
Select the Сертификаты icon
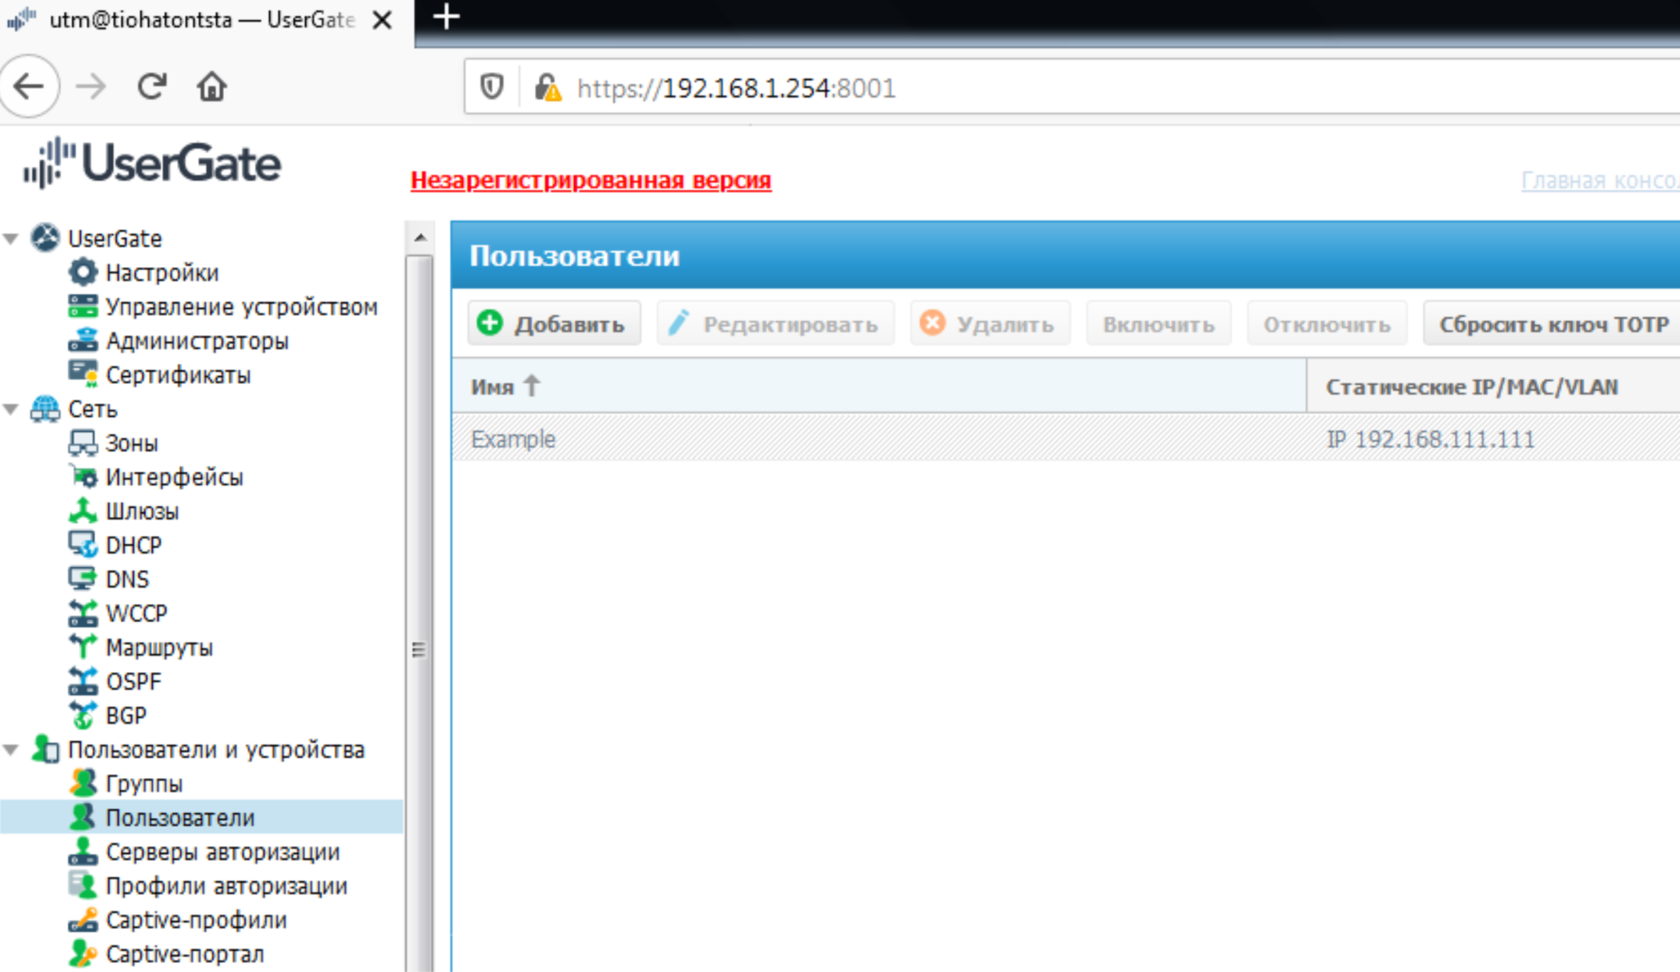coord(82,374)
